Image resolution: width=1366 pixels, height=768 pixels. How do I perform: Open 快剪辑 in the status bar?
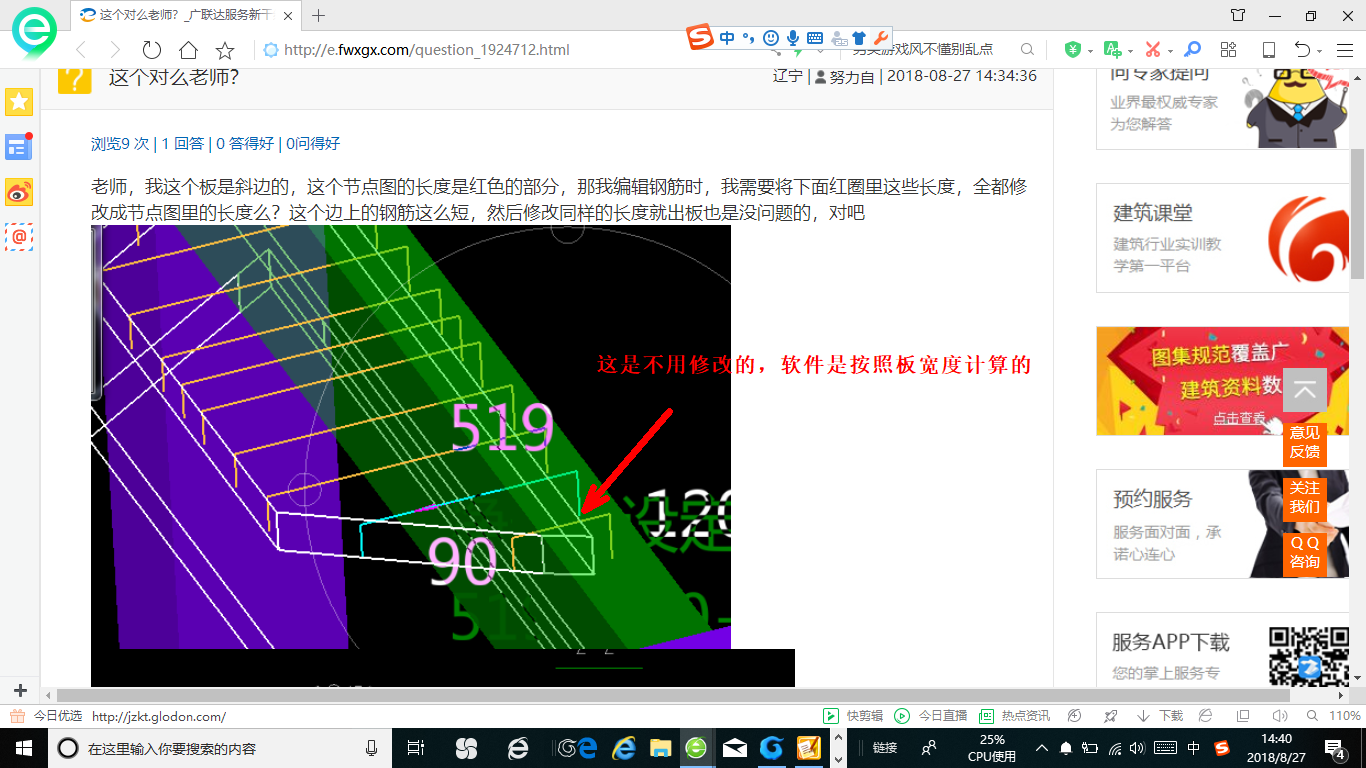click(x=853, y=716)
